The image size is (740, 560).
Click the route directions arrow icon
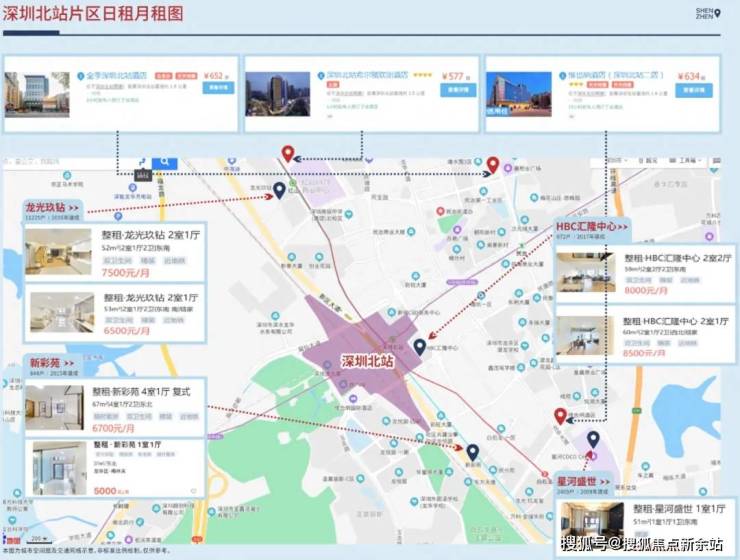(142, 162)
